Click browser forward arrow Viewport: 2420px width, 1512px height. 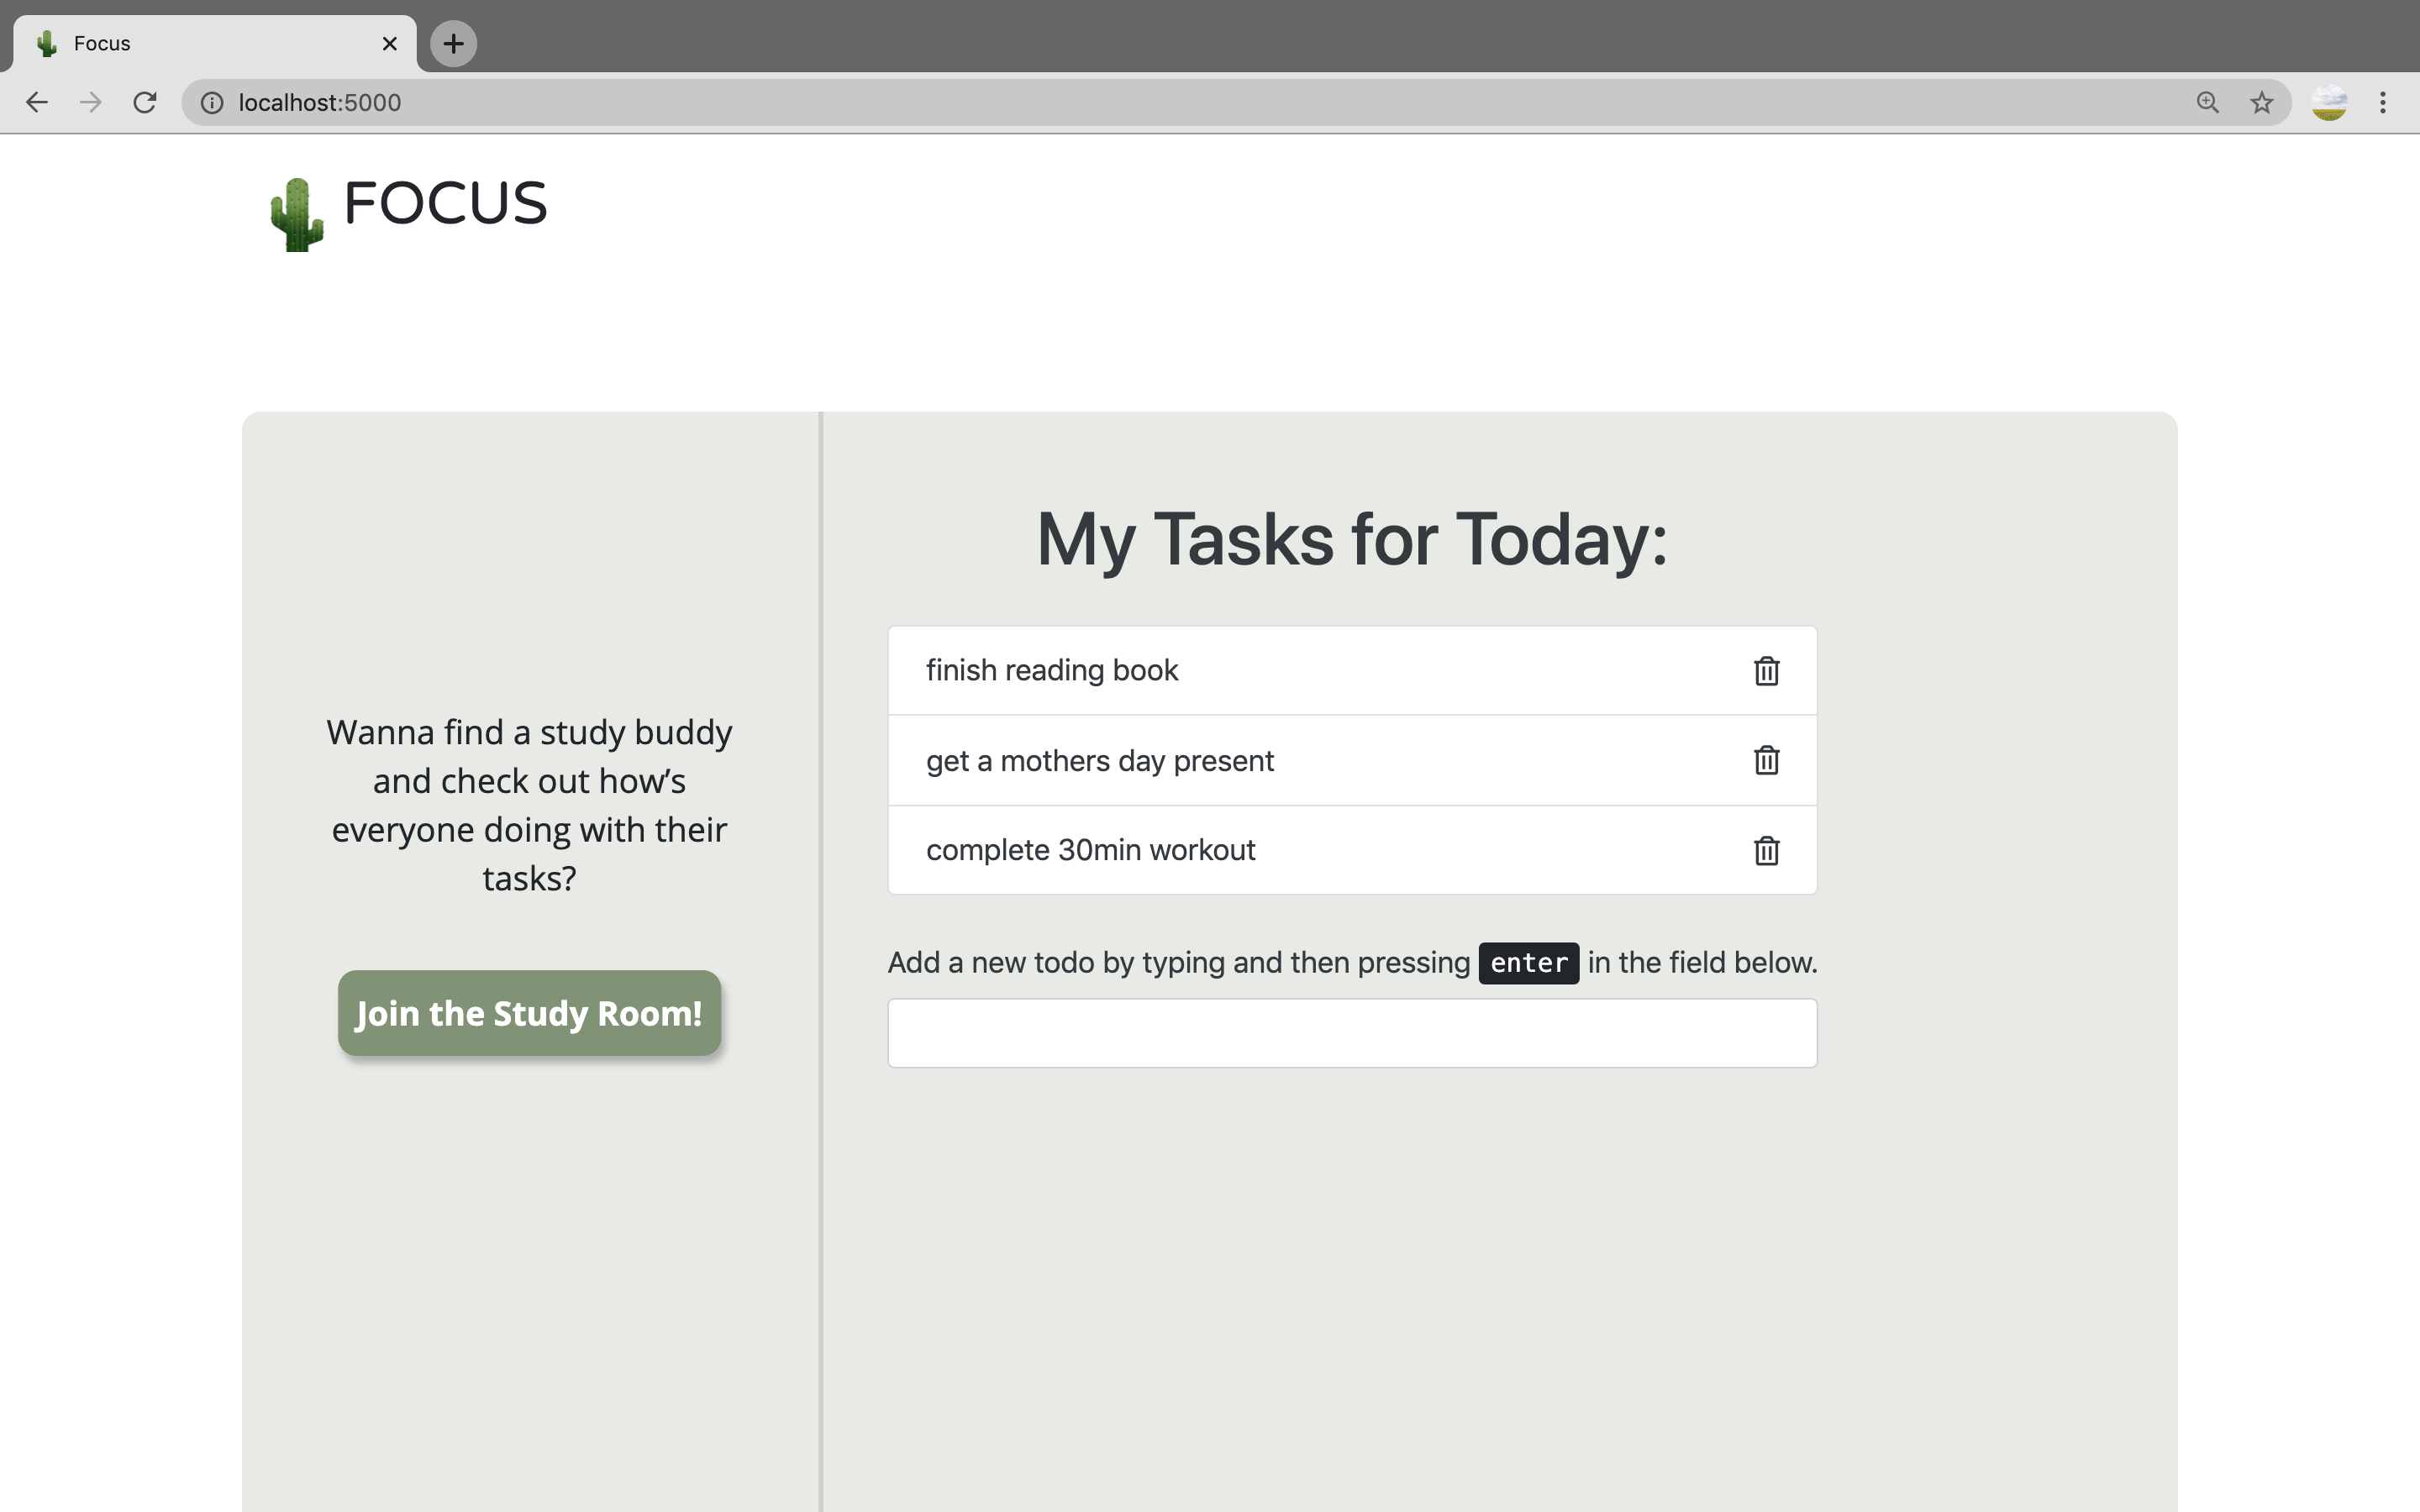tap(91, 103)
